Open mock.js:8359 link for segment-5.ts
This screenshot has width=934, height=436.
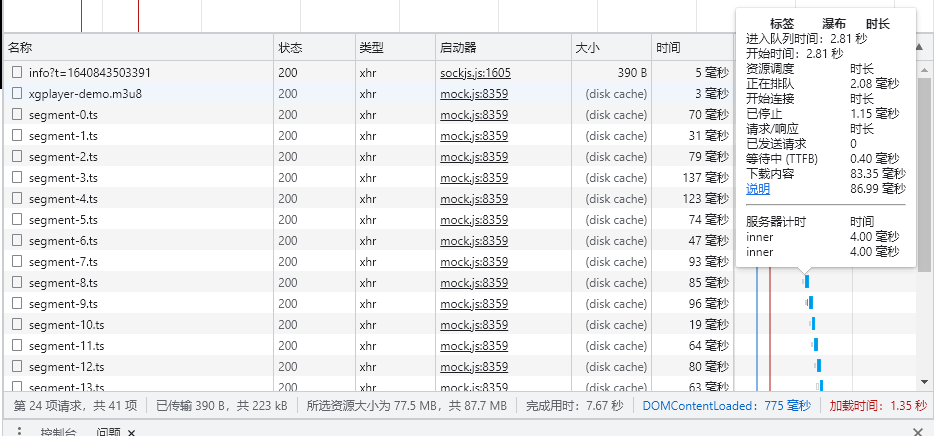[474, 220]
